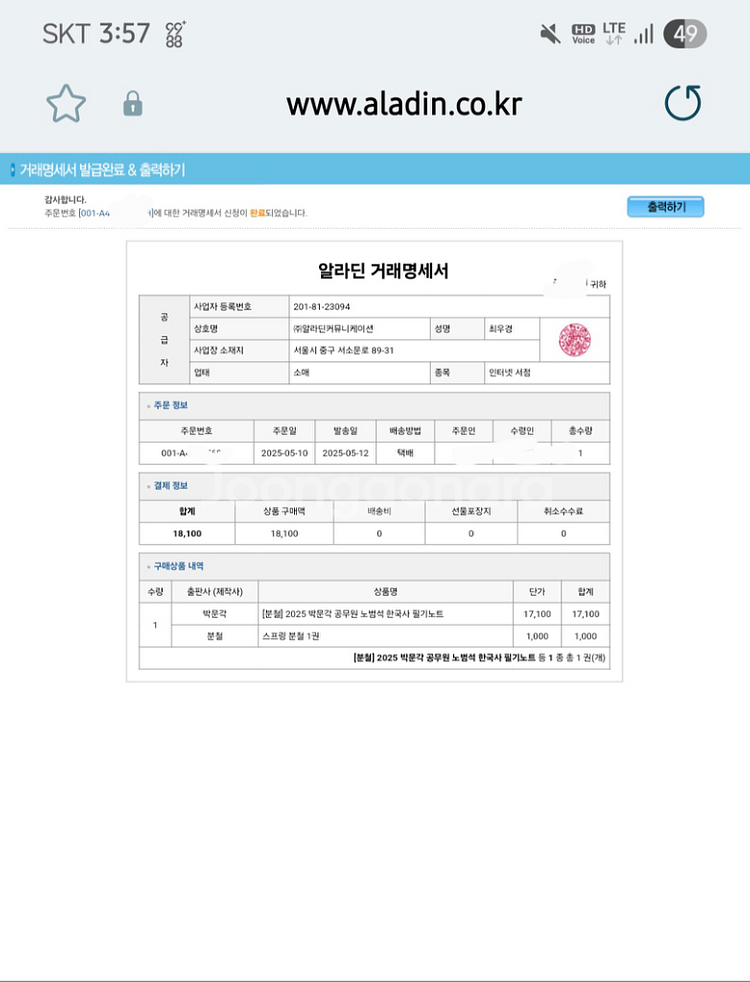Image resolution: width=750 pixels, height=982 pixels.
Task: Click the order number link 001-A4
Action: (x=94, y=213)
